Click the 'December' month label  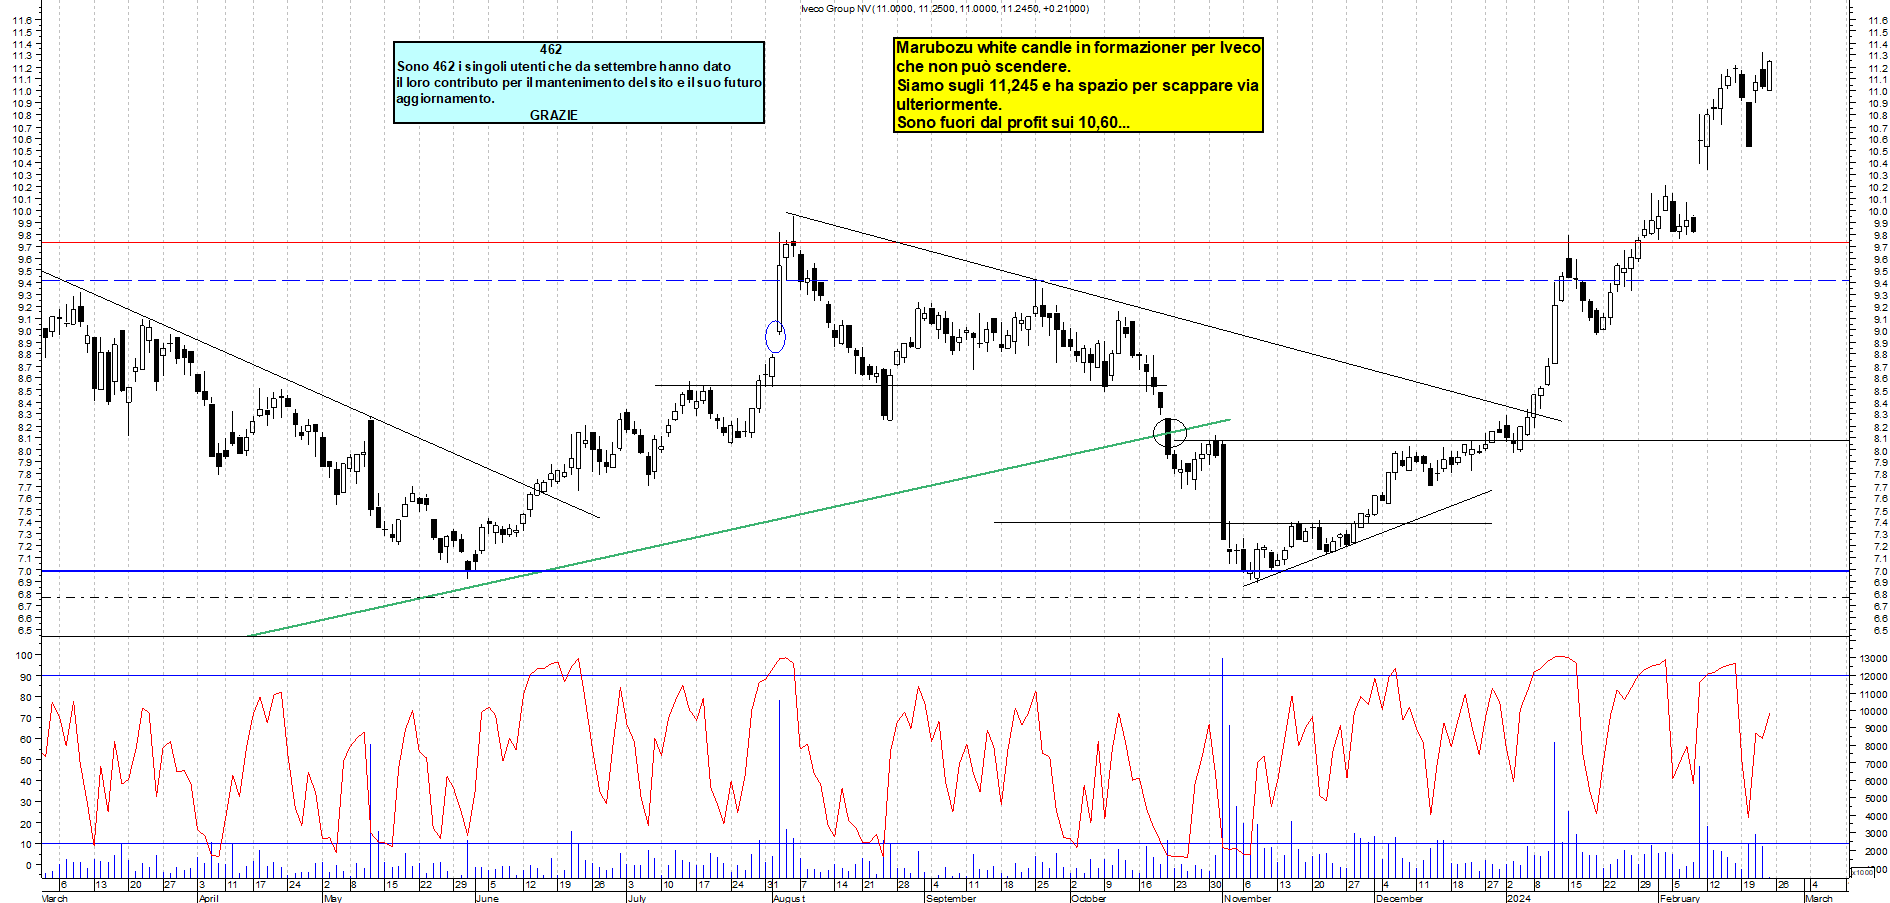1399,898
